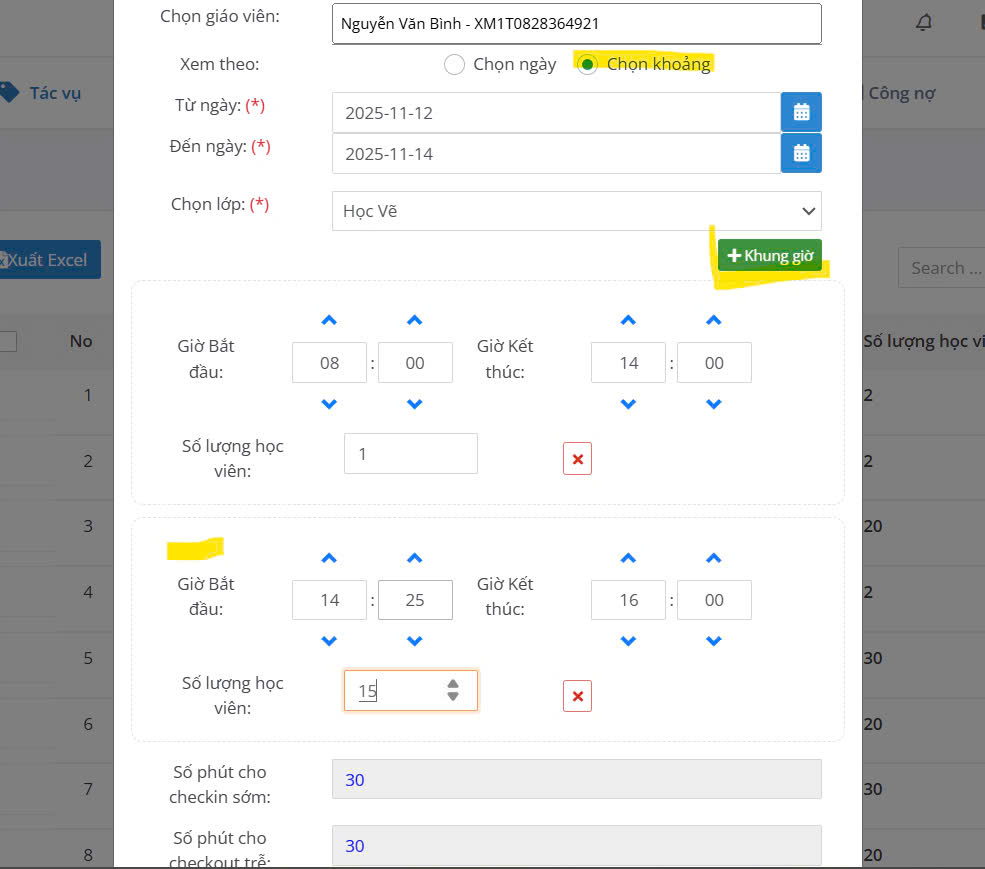Select the Chọn ngày radio option
Image resolution: width=985 pixels, height=869 pixels.
[455, 65]
